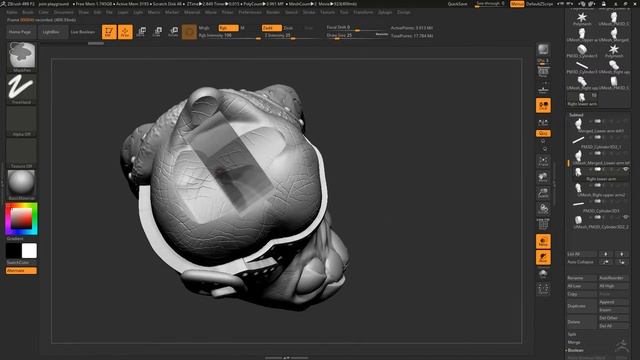Toggle the Zsub button

[288, 28]
